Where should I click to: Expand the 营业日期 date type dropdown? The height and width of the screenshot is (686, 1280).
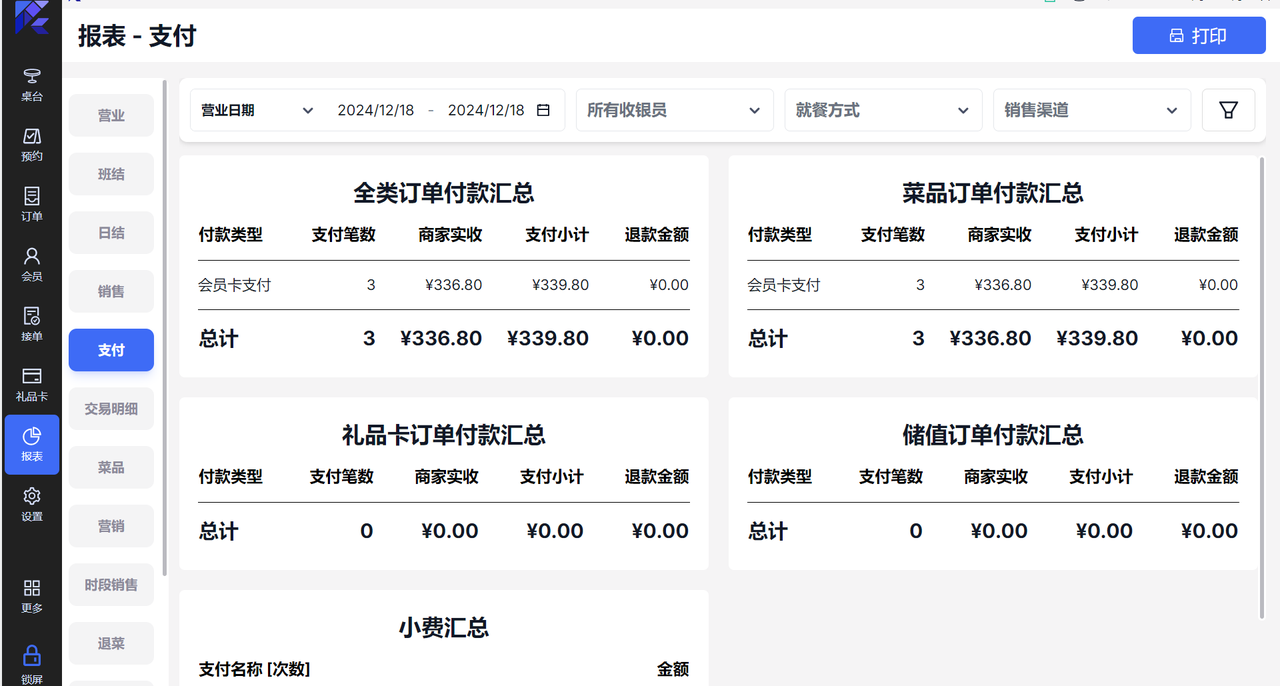click(x=258, y=110)
